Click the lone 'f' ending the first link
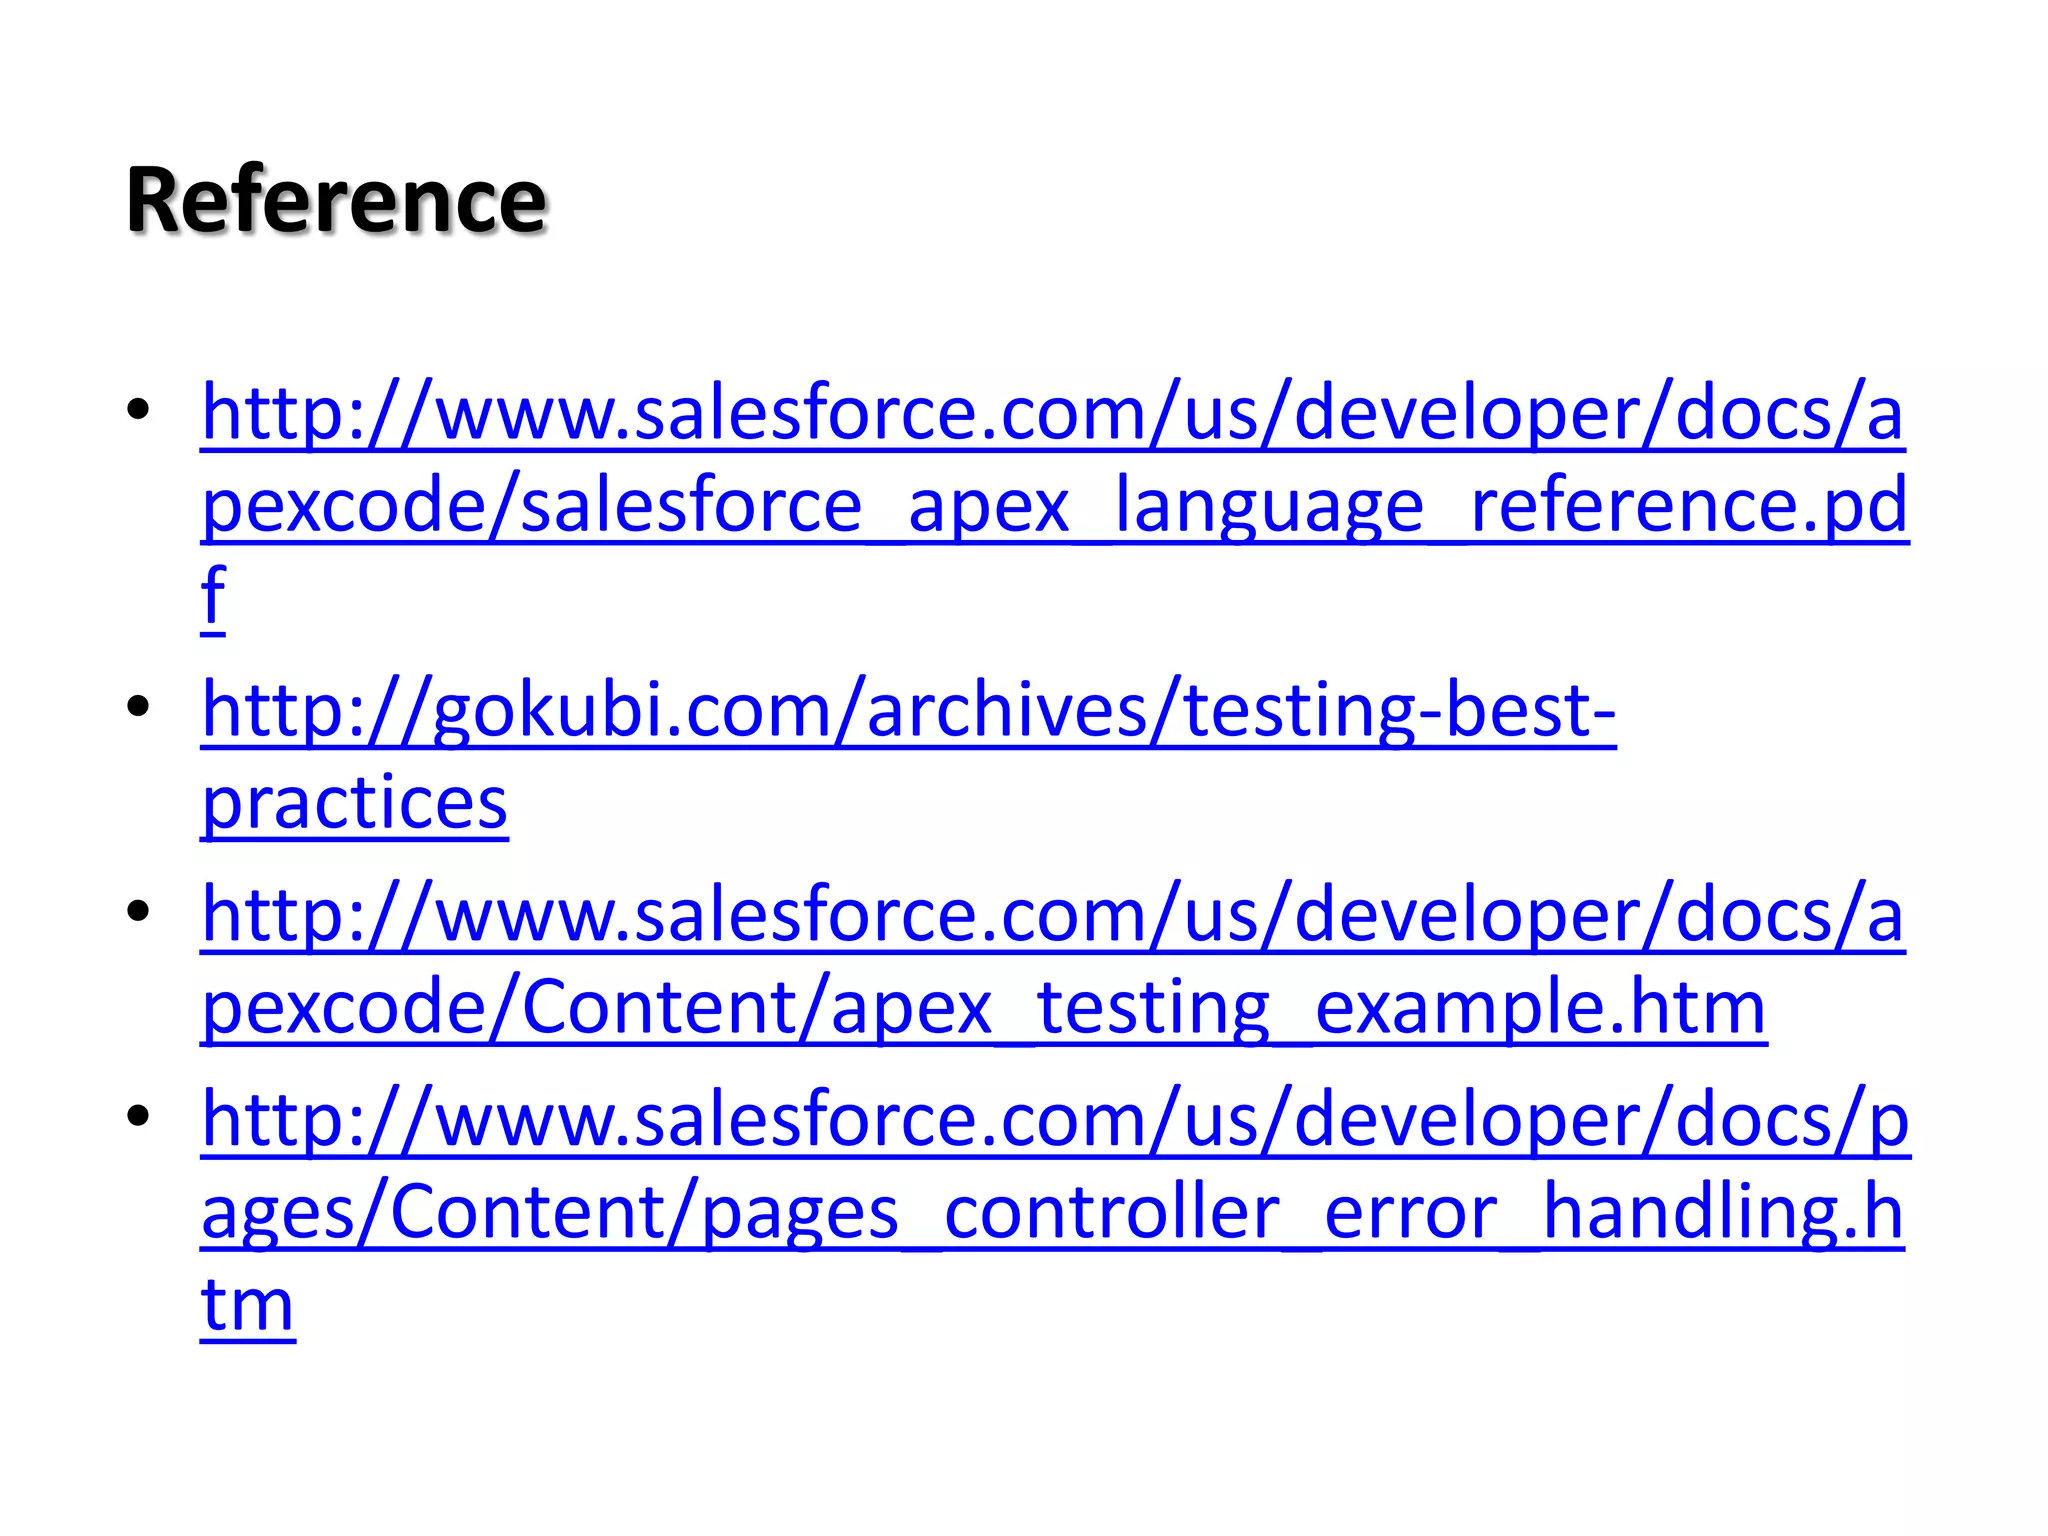The width and height of the screenshot is (2048, 1536). pyautogui.click(x=213, y=597)
